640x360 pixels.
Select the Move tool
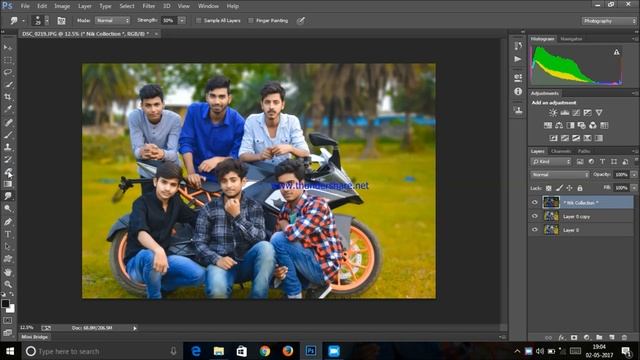click(8, 48)
